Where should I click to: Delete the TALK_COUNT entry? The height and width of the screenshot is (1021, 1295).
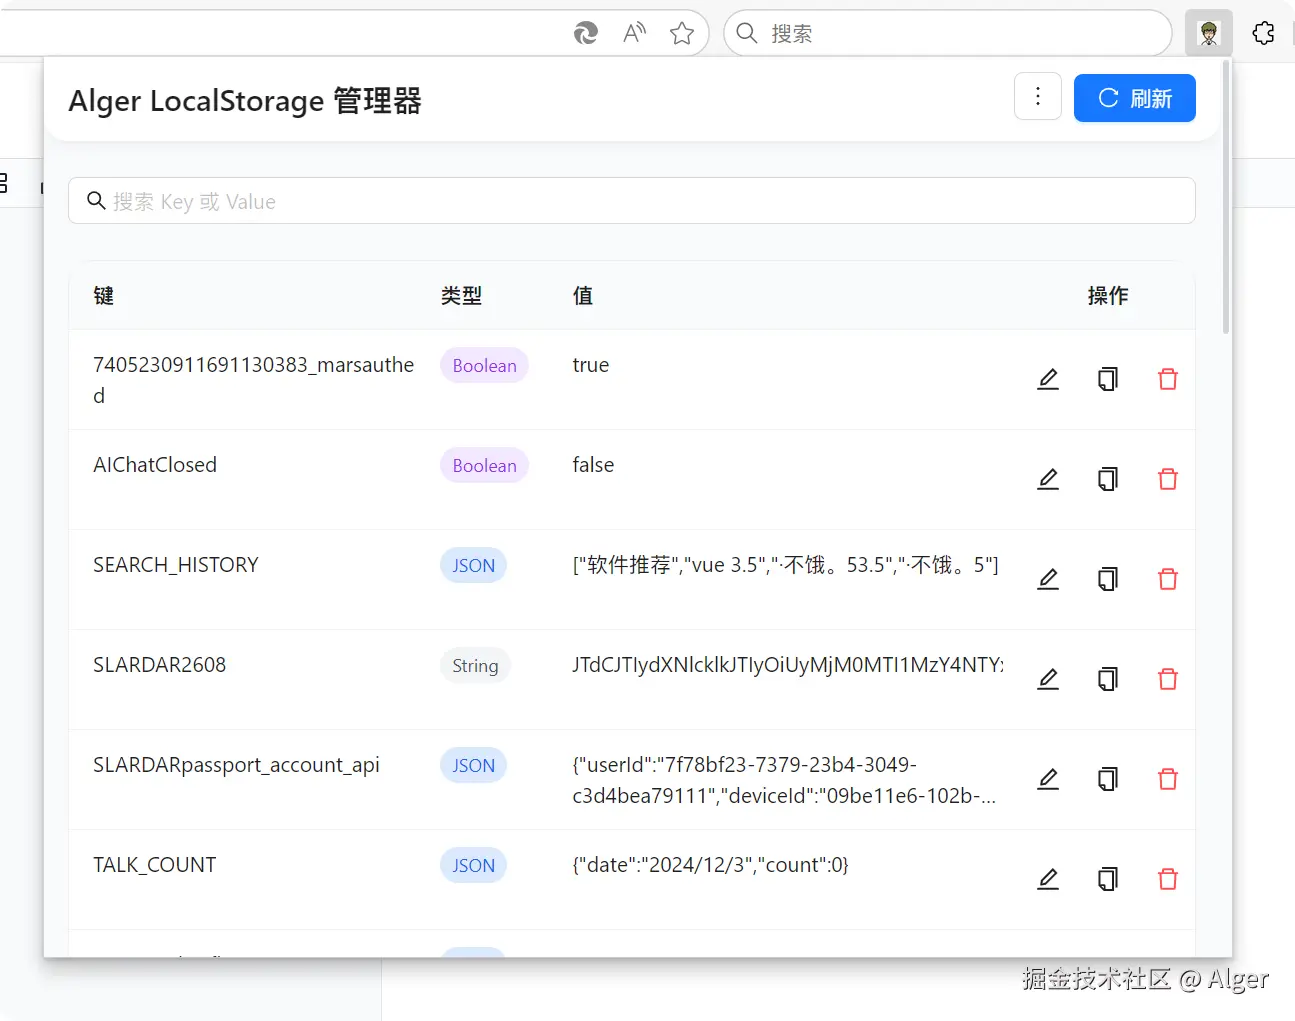pos(1168,879)
